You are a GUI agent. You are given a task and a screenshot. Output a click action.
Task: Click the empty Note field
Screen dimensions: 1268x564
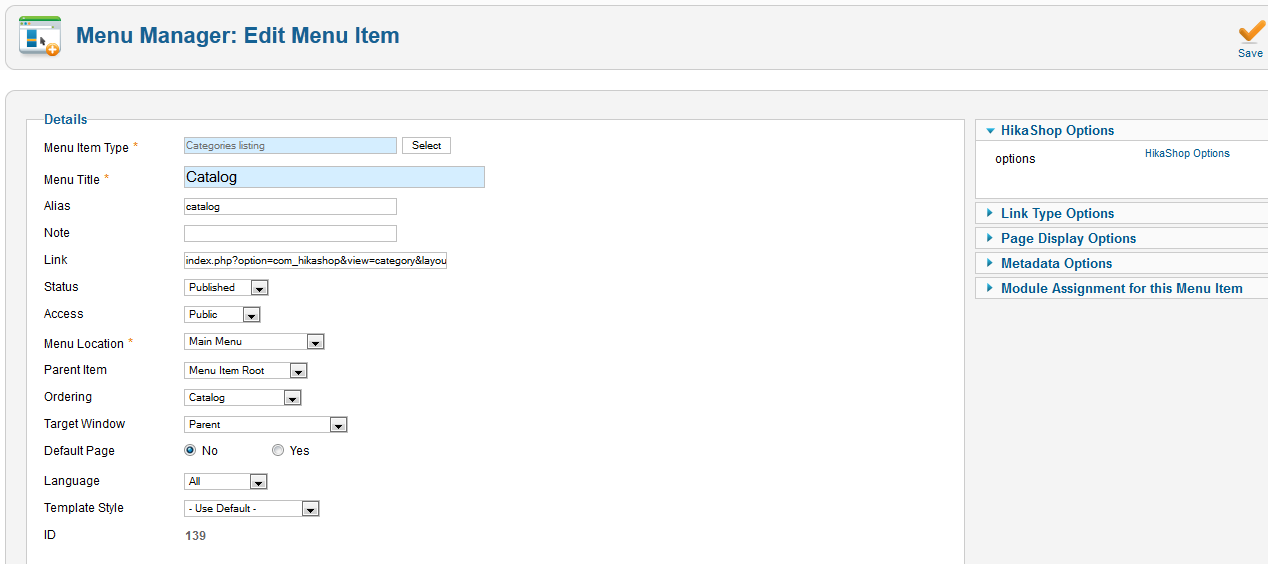pyautogui.click(x=290, y=233)
